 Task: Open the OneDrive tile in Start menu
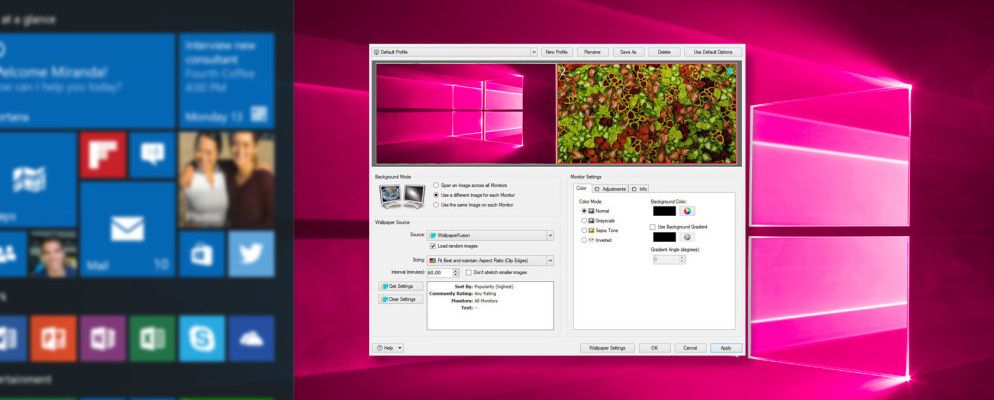[251, 339]
